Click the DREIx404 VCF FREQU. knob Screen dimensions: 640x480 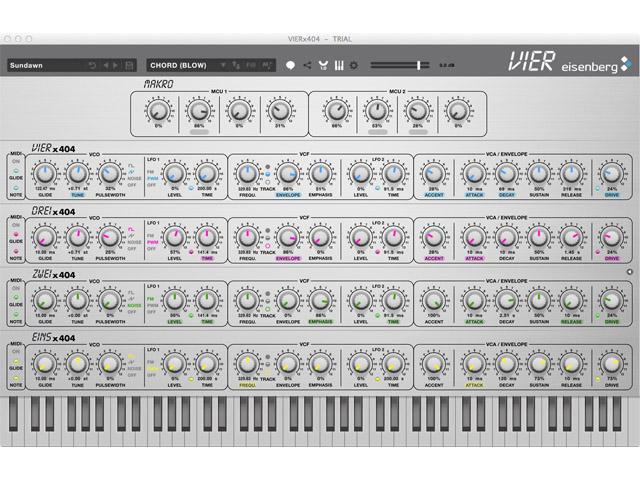pos(247,237)
